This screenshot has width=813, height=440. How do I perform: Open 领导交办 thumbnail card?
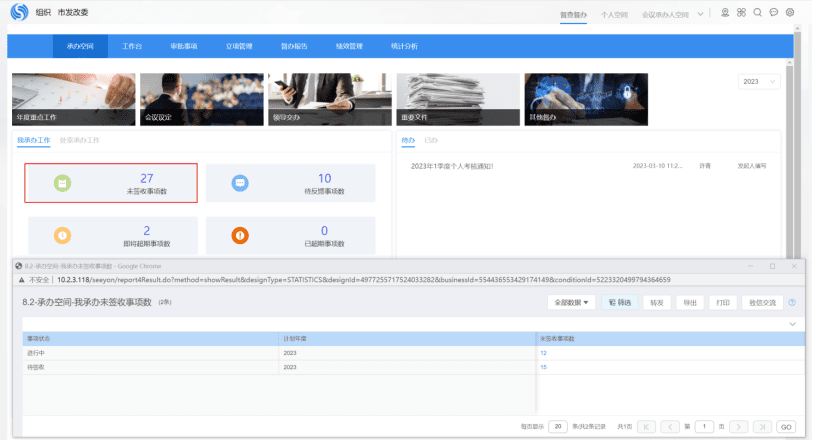pos(330,100)
